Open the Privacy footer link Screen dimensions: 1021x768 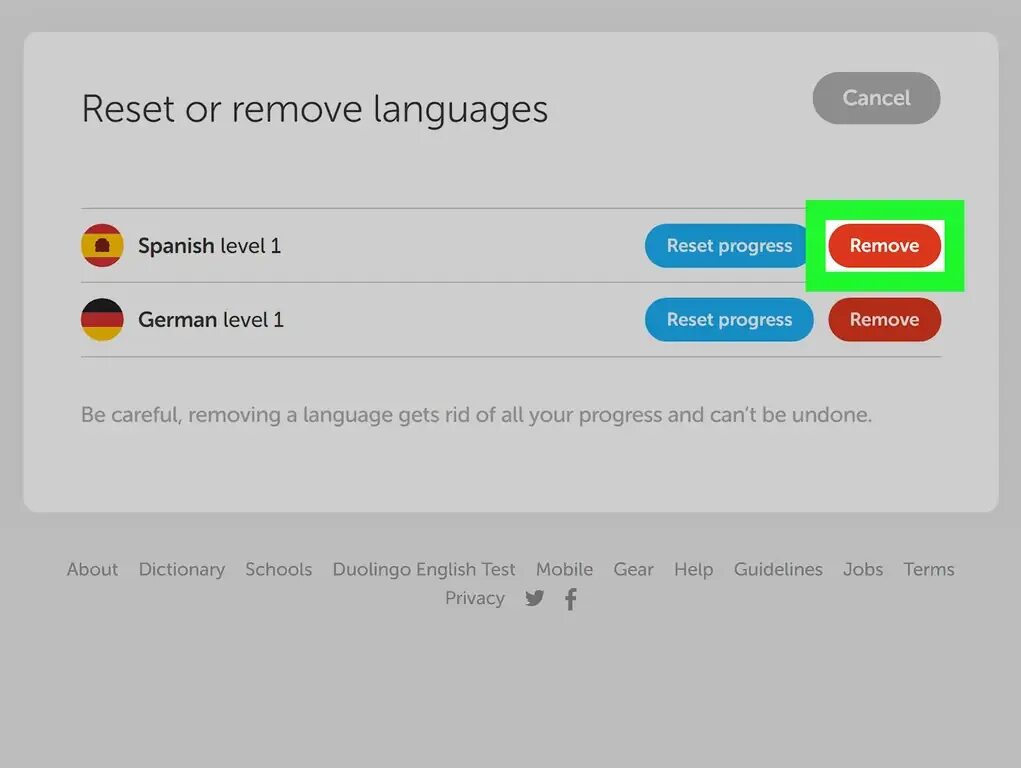(x=475, y=598)
